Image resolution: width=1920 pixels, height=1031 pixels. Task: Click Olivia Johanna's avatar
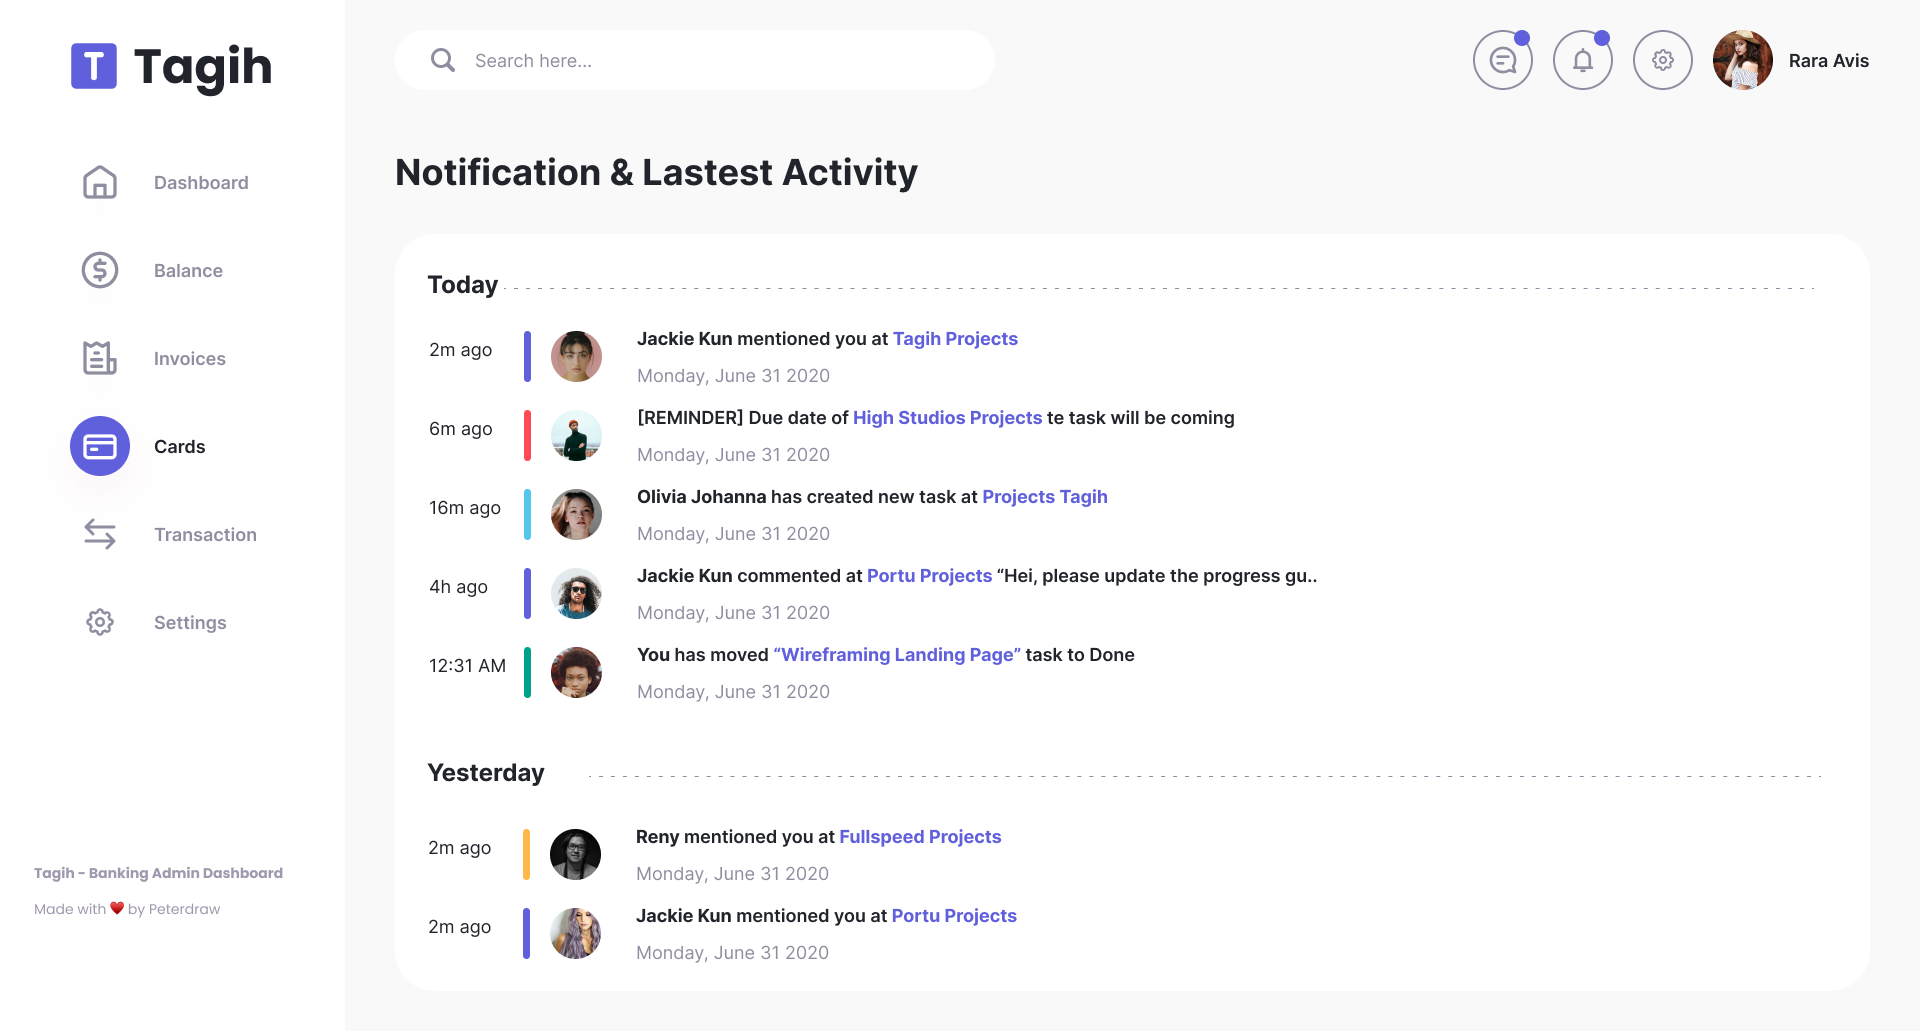tap(576, 514)
